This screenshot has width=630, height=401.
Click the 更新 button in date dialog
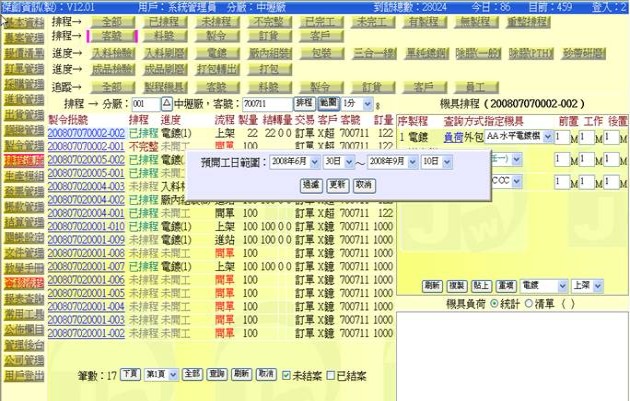[337, 185]
